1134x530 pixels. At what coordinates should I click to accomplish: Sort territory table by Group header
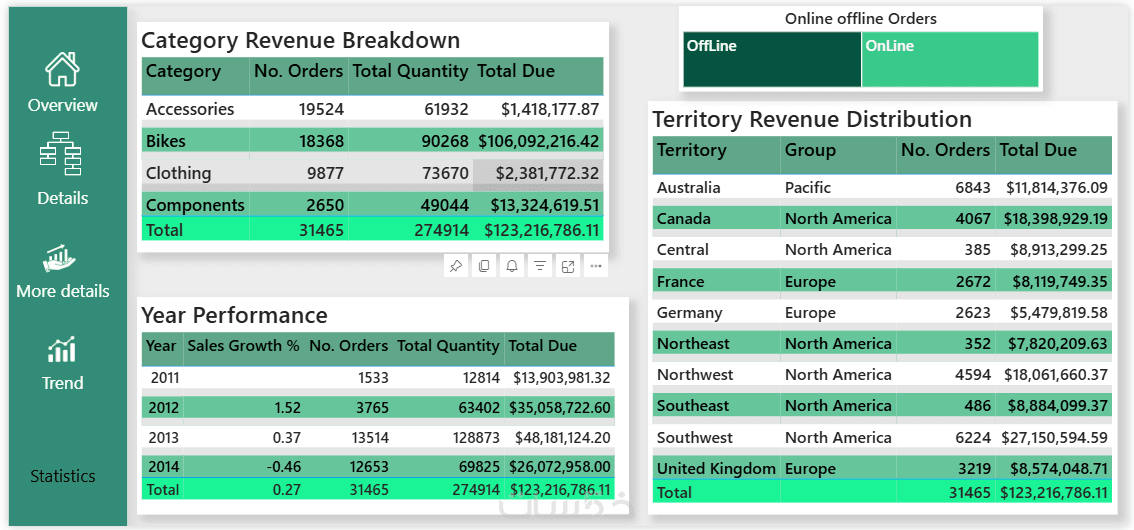tap(810, 151)
